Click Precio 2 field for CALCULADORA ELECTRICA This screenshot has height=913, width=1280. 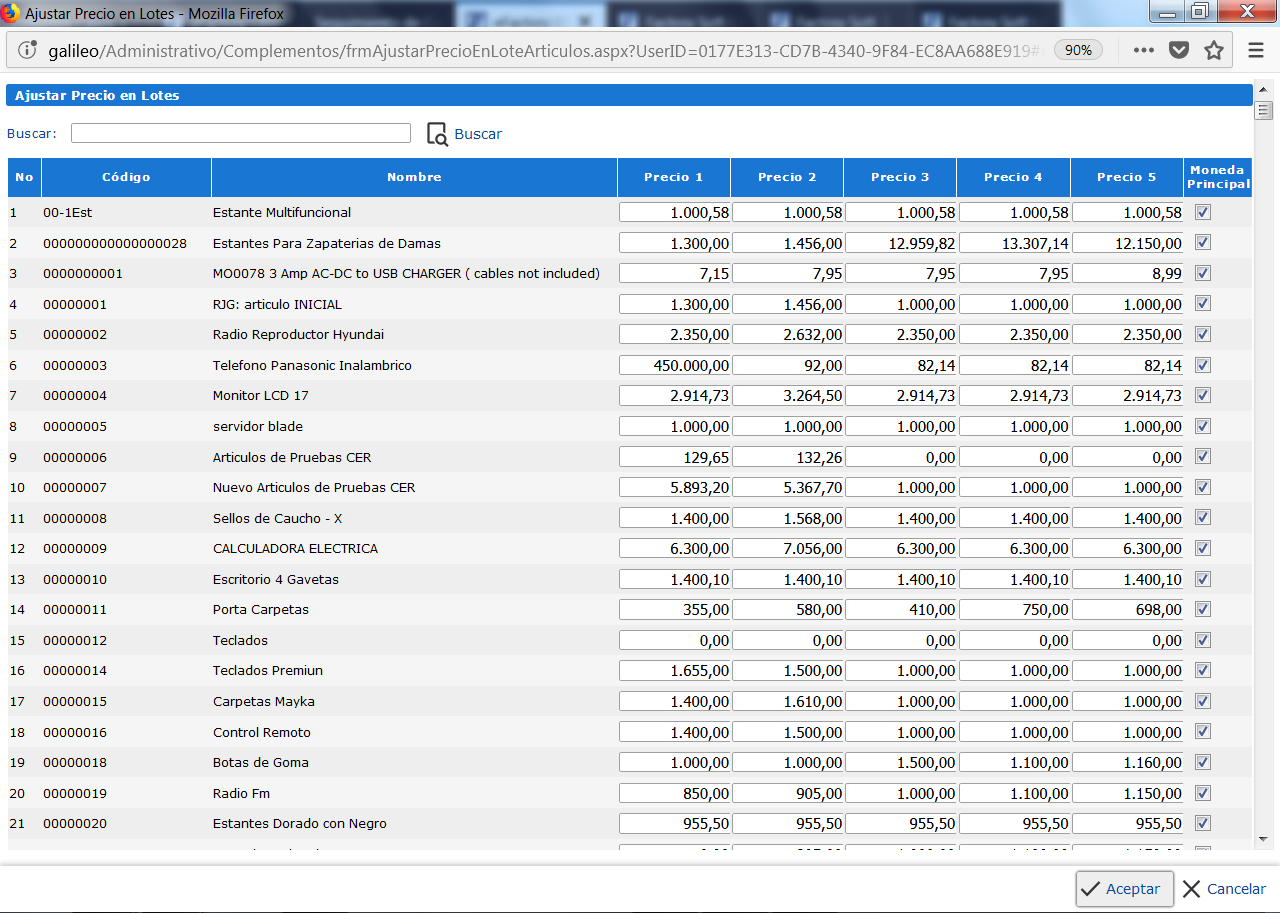(x=787, y=549)
